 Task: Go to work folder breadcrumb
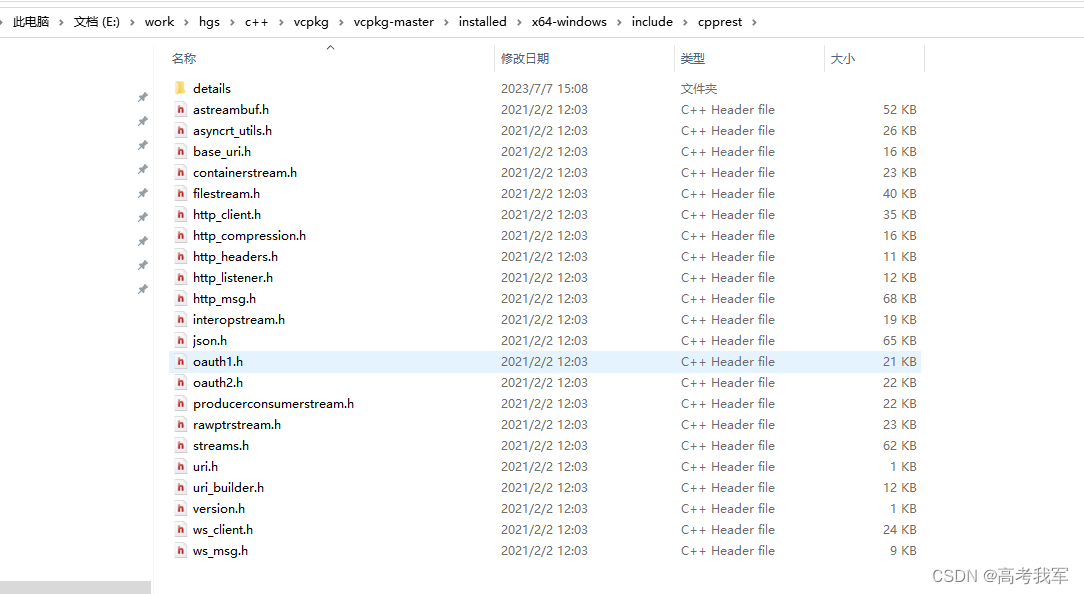click(159, 22)
